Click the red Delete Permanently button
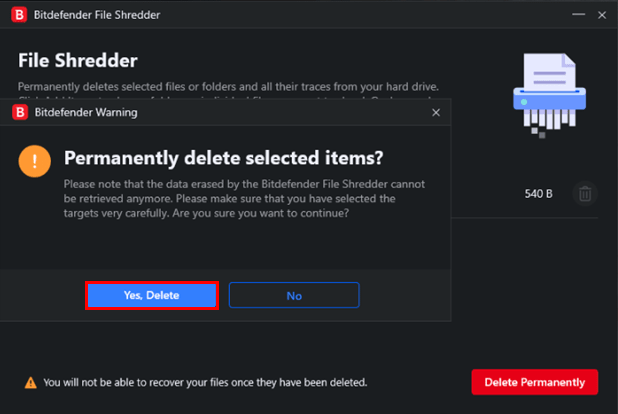The image size is (618, 414). click(x=534, y=382)
